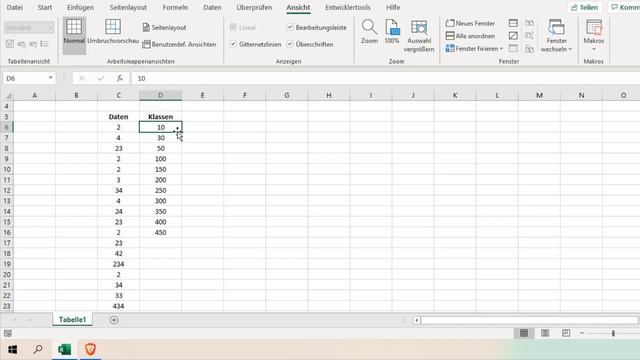The width and height of the screenshot is (640, 360).
Task: Toggle the Überschriften checkbox
Action: click(290, 44)
